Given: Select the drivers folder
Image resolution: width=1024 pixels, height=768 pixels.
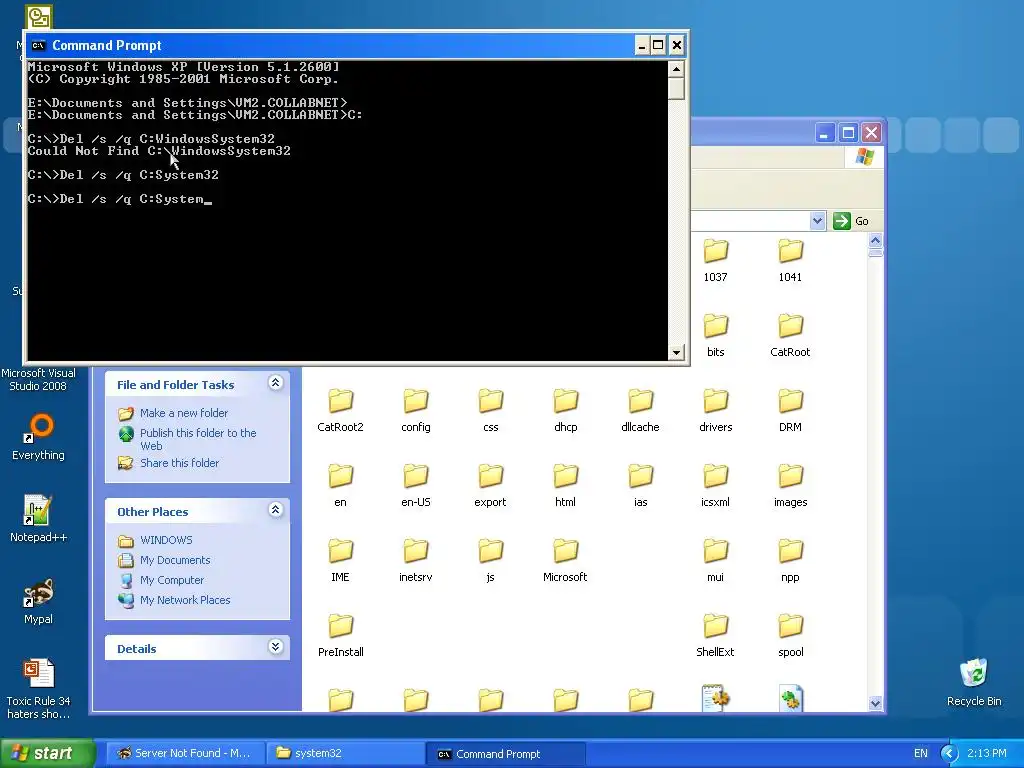Looking at the screenshot, I should tap(716, 411).
